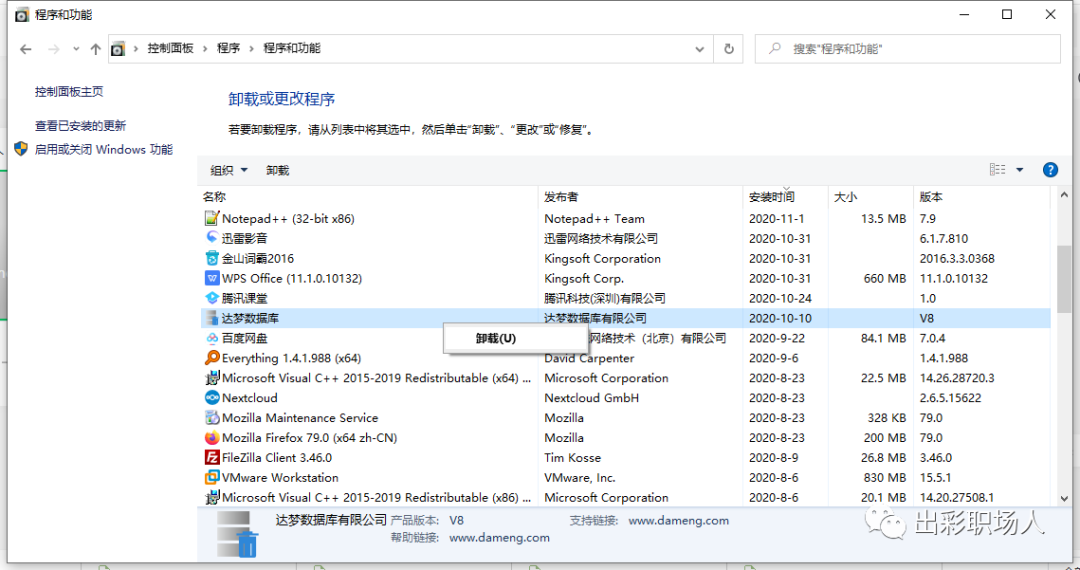This screenshot has width=1080, height=570.
Task: Click the FileZilla Client icon
Action: click(212, 458)
